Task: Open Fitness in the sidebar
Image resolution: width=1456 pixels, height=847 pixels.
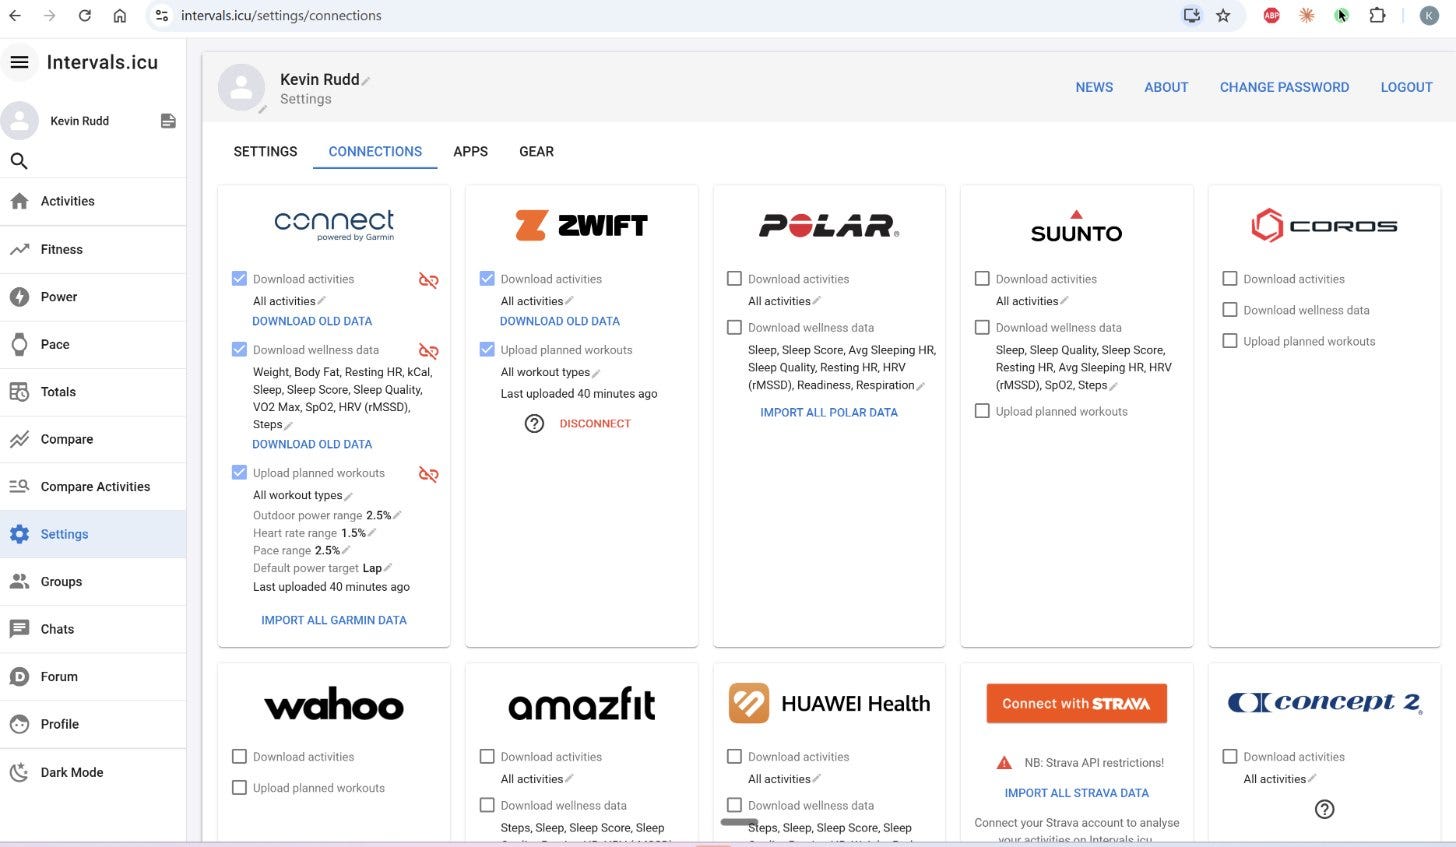Action: [x=93, y=249]
